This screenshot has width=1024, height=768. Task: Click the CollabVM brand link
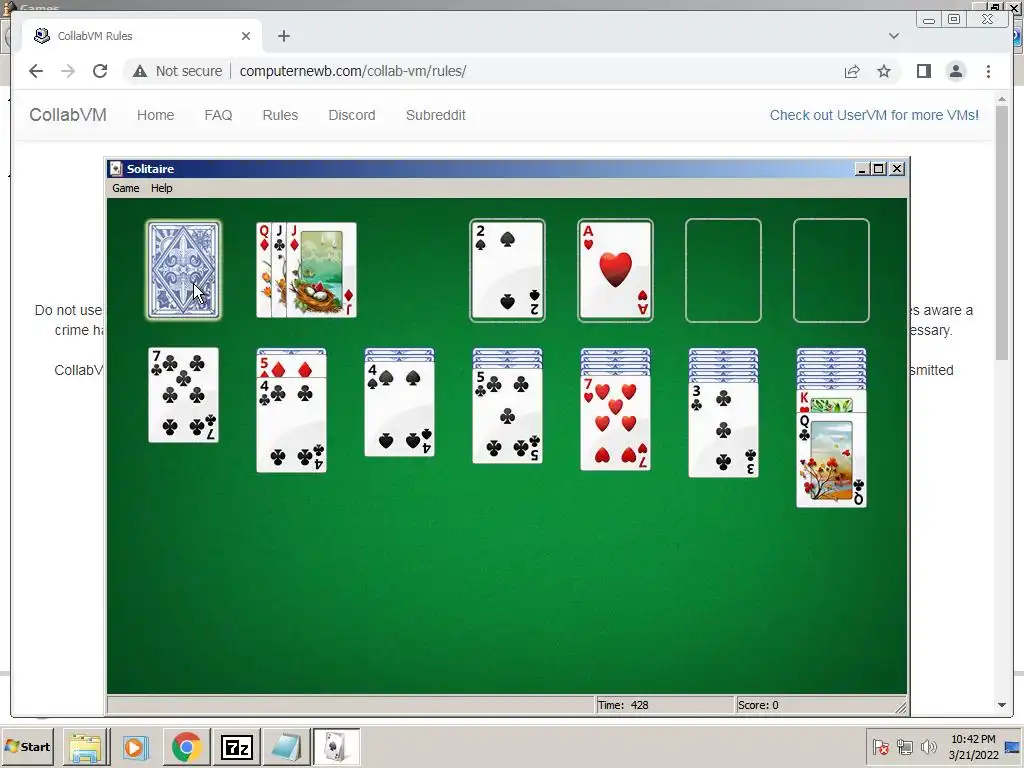click(68, 115)
